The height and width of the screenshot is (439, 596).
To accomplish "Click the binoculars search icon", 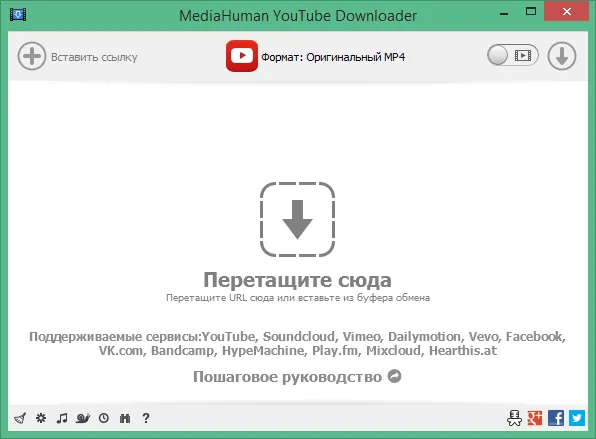I will coord(125,418).
